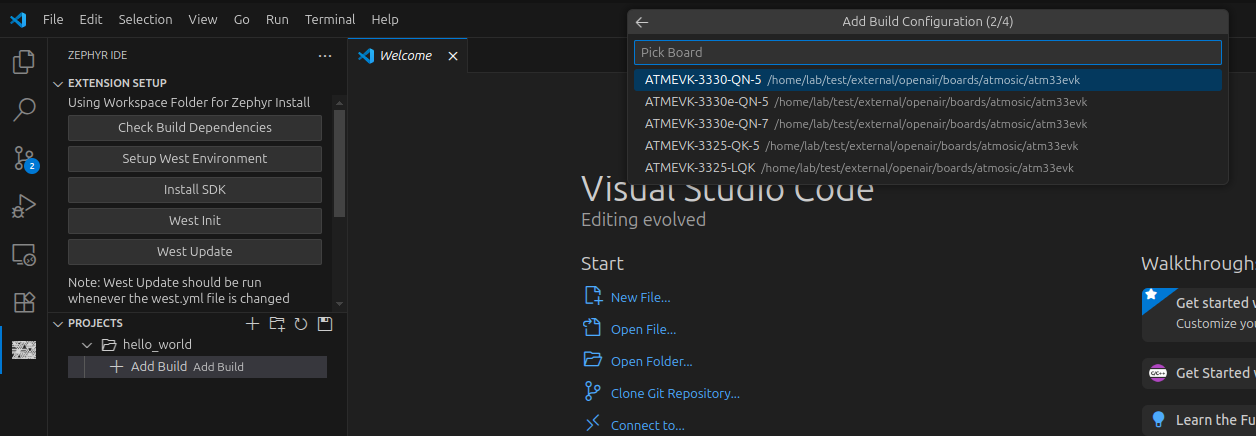Viewport: 1256px width, 436px height.
Task: Click the Open File icon under Start
Action: 593,328
